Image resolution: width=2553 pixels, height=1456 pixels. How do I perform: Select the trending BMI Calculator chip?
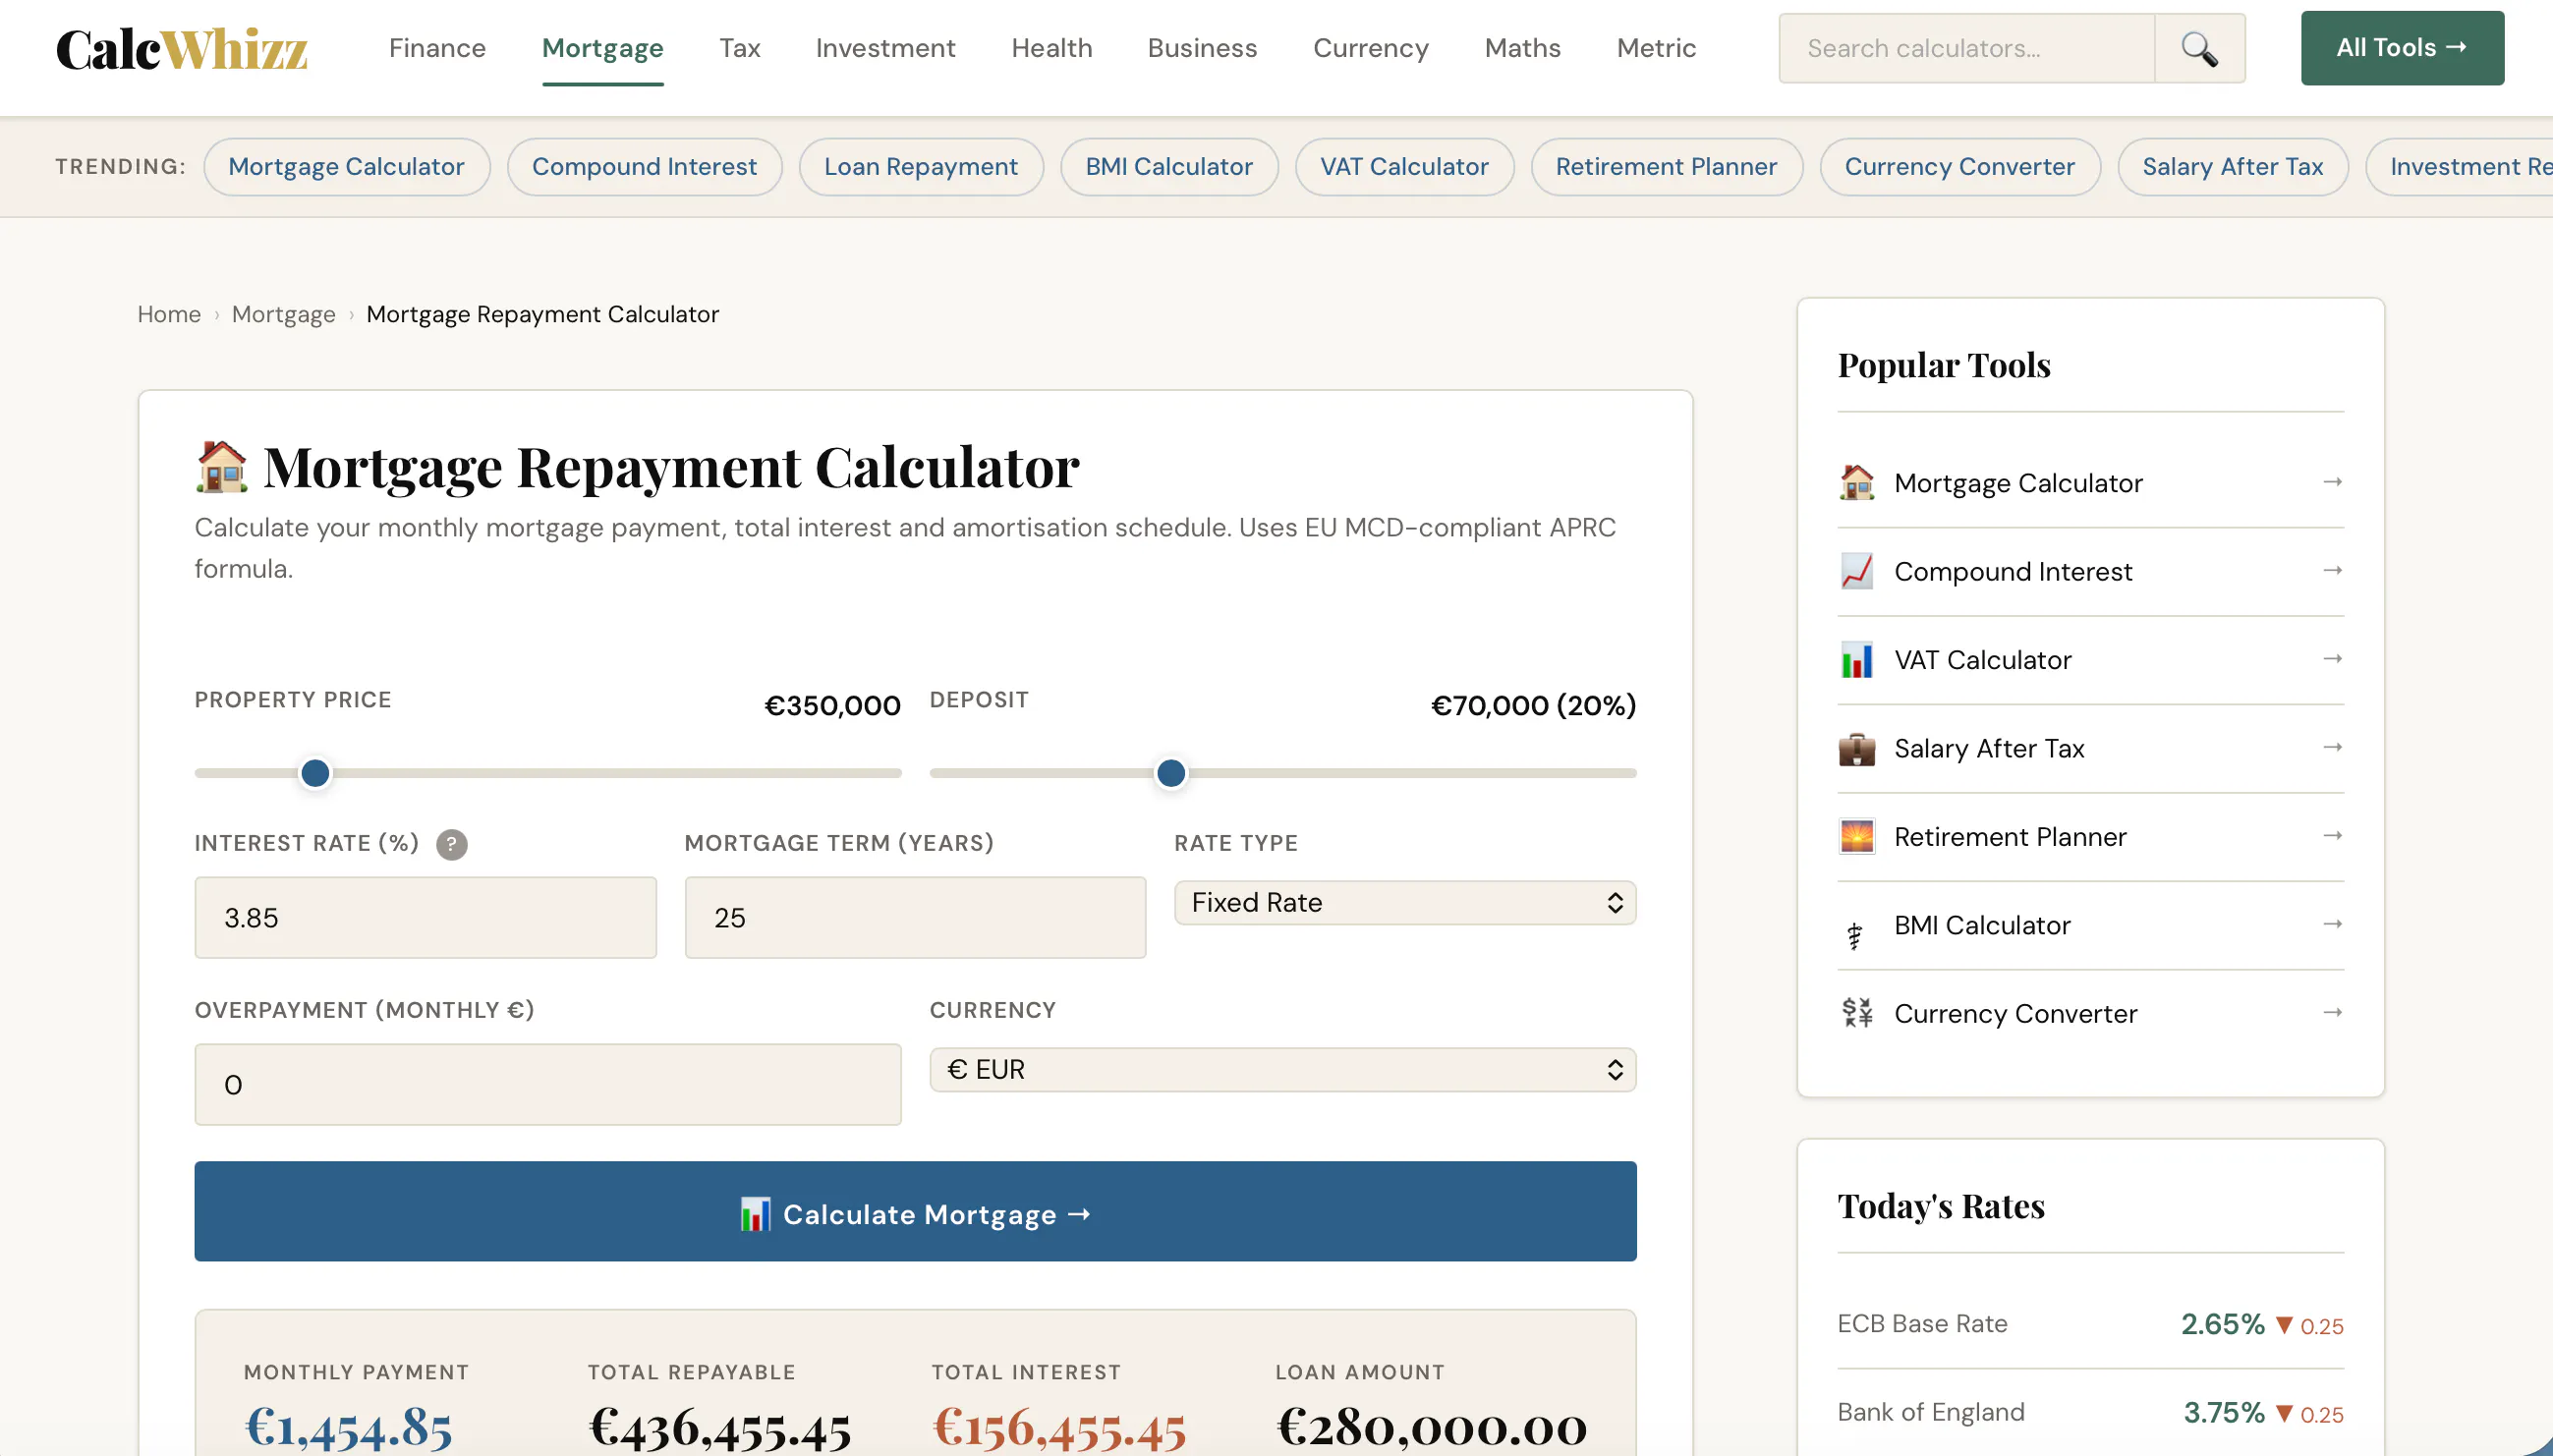1169,166
